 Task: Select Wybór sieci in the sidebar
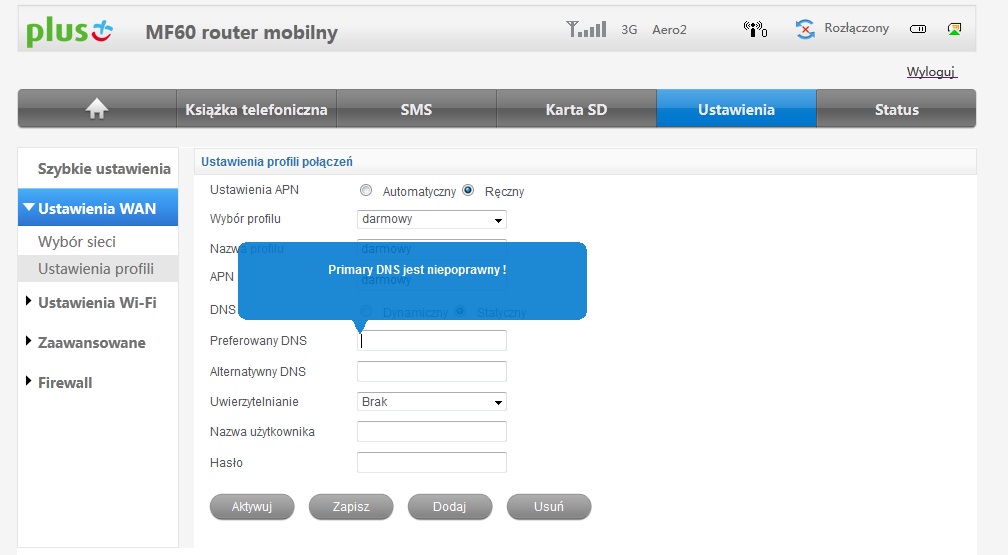(77, 241)
